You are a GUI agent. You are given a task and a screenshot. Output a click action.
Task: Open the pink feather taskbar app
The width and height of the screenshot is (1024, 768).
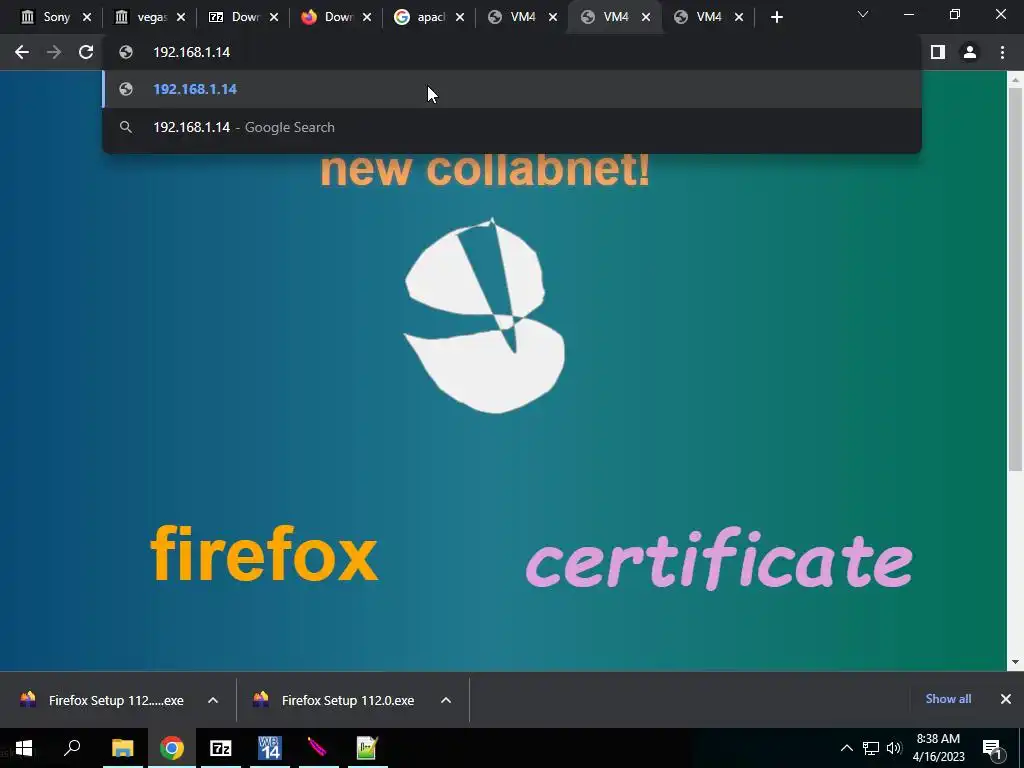click(318, 748)
